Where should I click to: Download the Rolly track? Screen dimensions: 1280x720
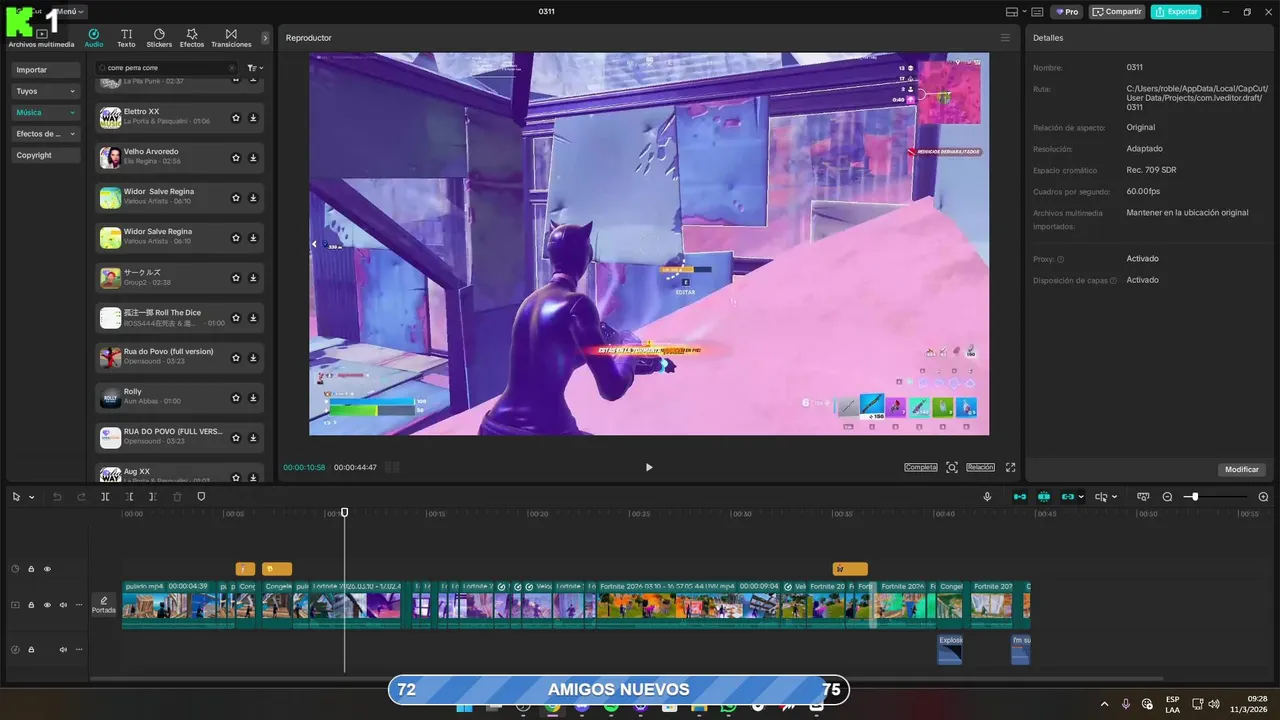click(253, 398)
